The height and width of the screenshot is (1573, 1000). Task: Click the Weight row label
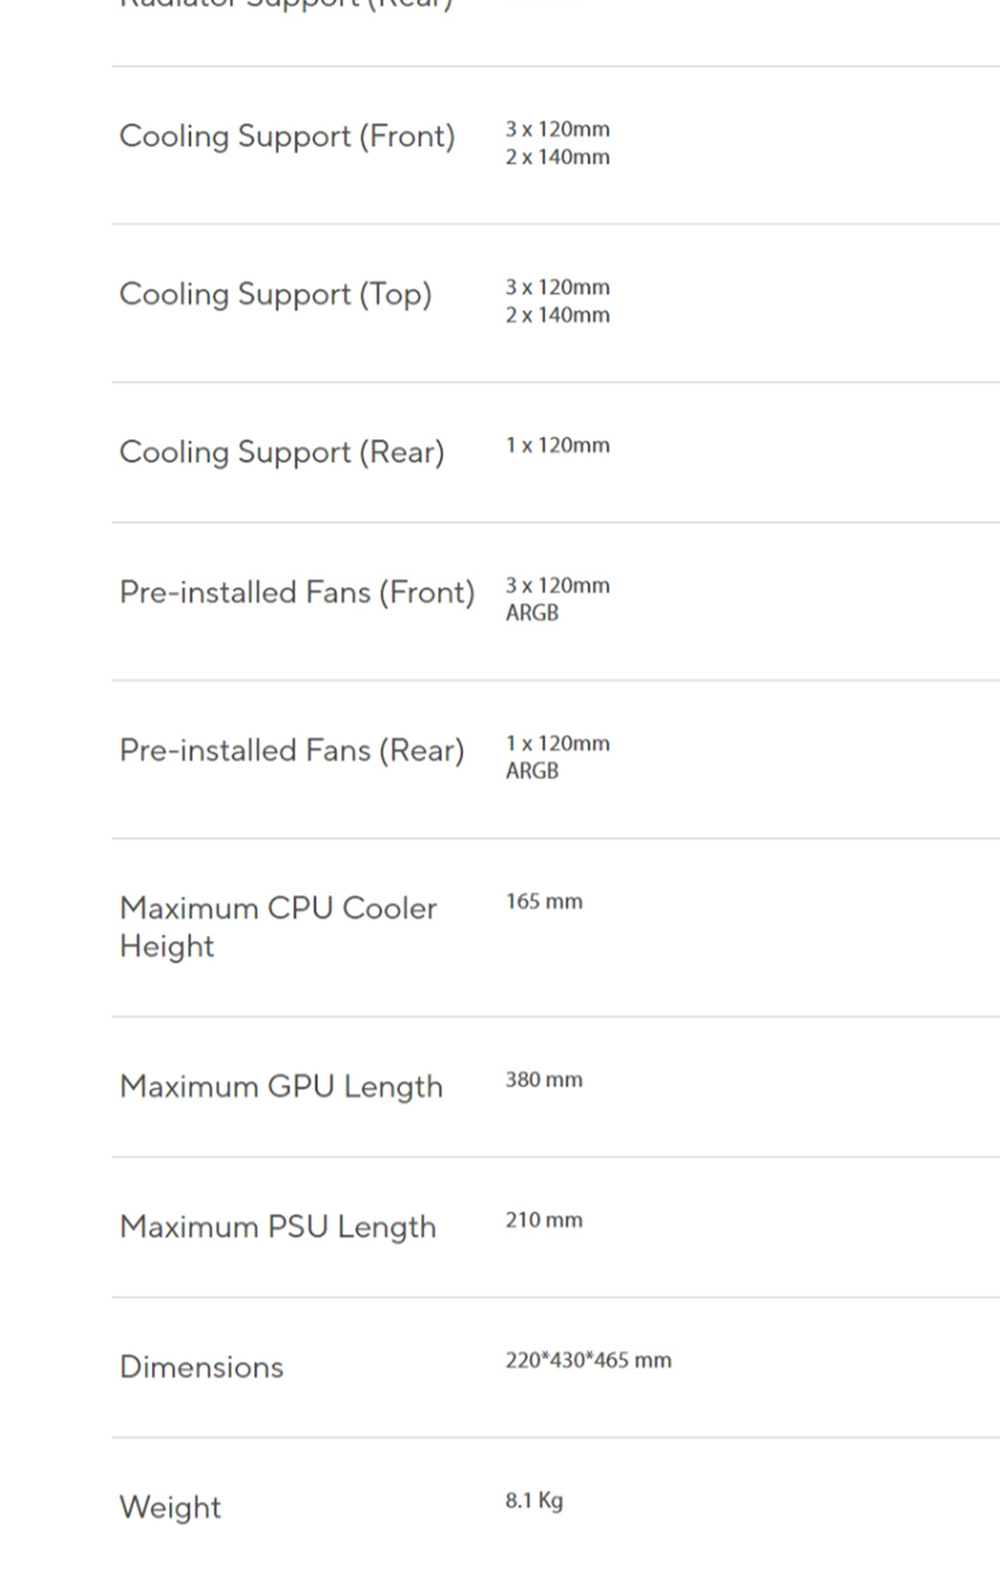[x=170, y=1507]
